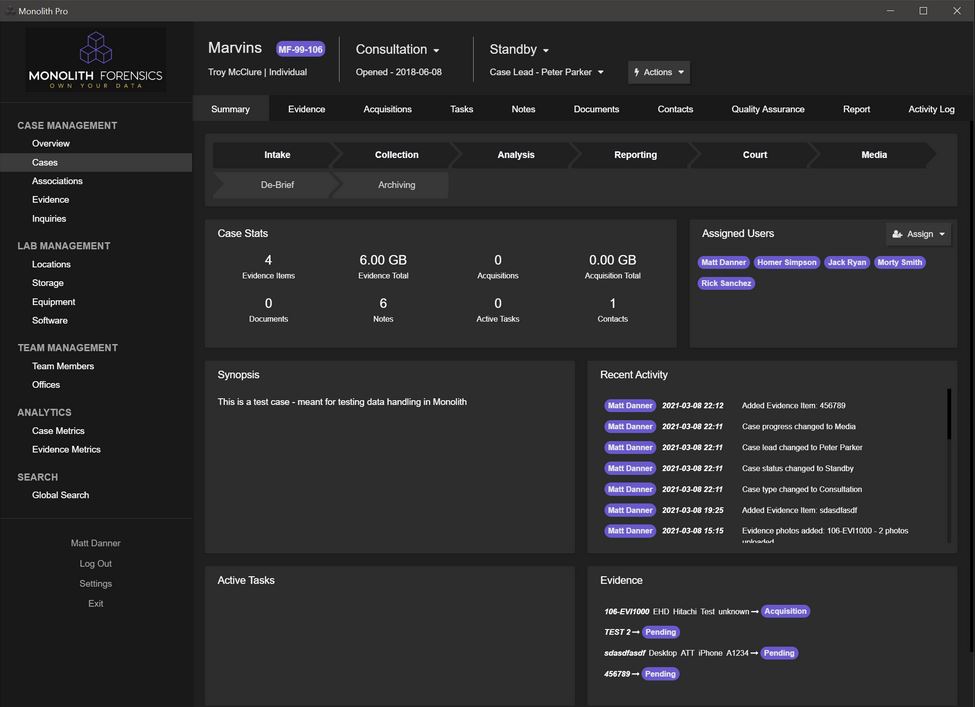
Task: Click the Log Out link
Action: coord(96,564)
